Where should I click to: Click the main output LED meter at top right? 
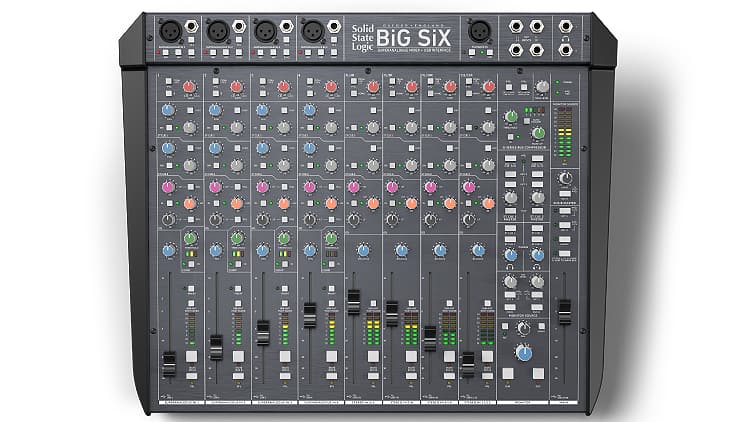[565, 132]
